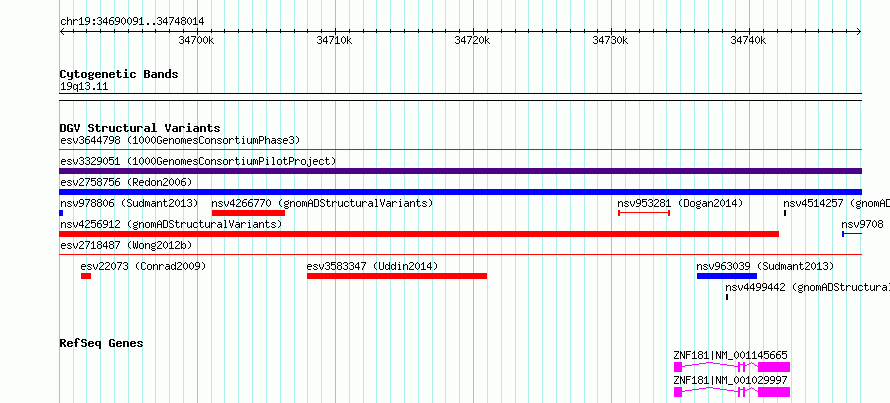Click the nsv963039 (Sudmant2013) label

pyautogui.click(x=765, y=266)
